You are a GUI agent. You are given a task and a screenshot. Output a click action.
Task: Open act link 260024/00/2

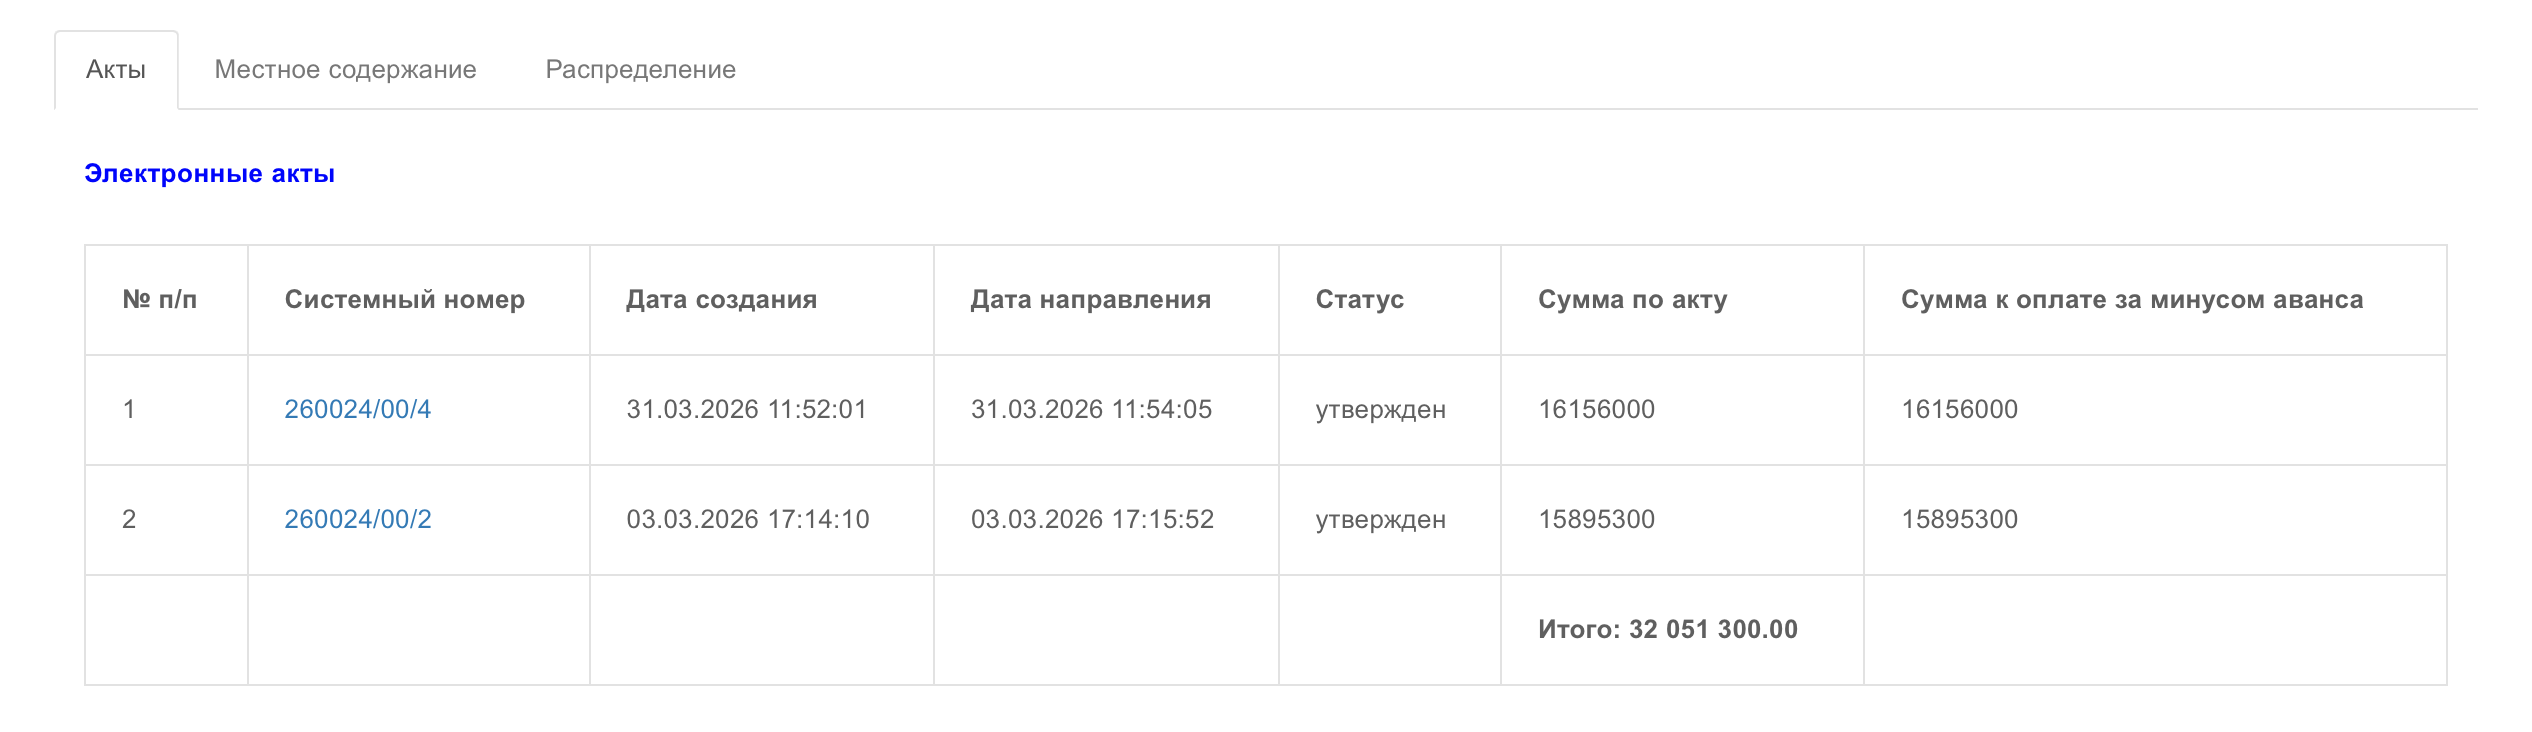click(x=358, y=519)
